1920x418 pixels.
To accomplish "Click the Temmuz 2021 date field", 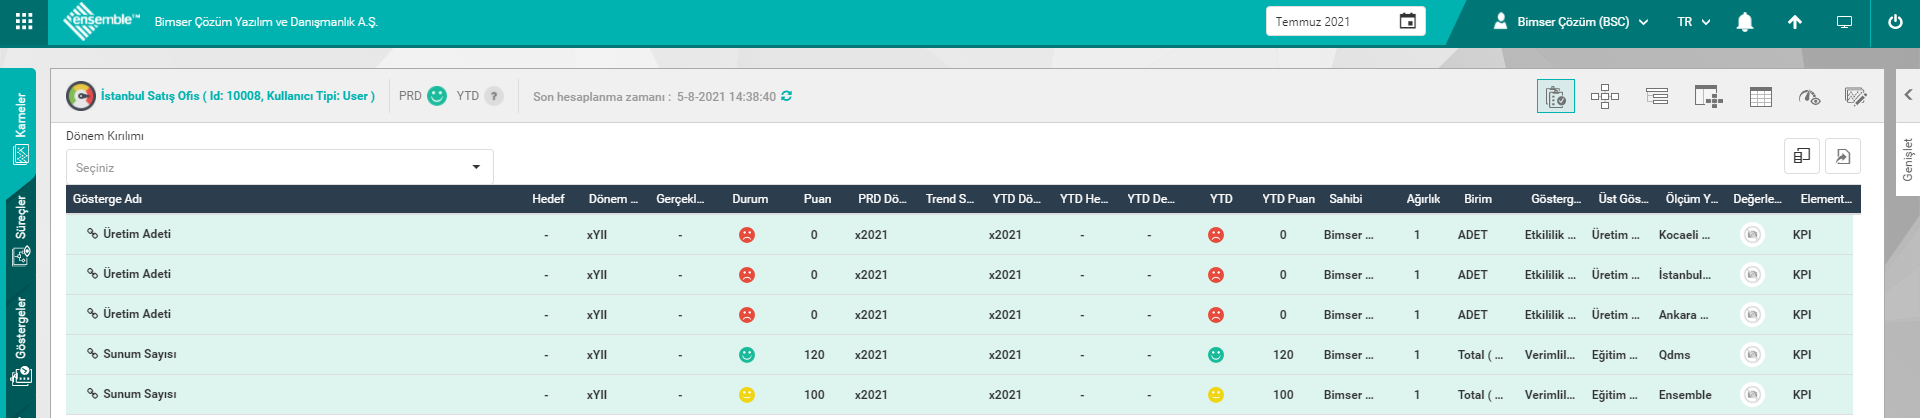I will (x=1344, y=22).
